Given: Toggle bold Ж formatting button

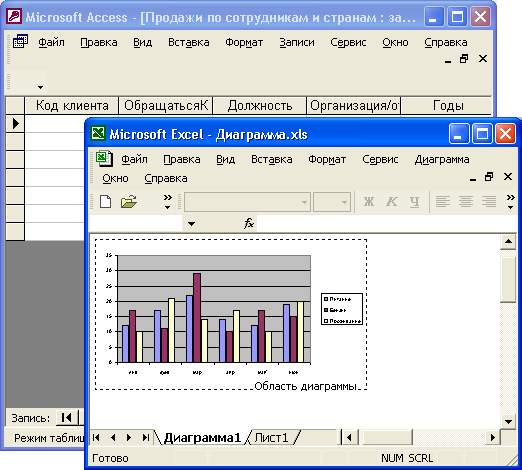Looking at the screenshot, I should 369,202.
